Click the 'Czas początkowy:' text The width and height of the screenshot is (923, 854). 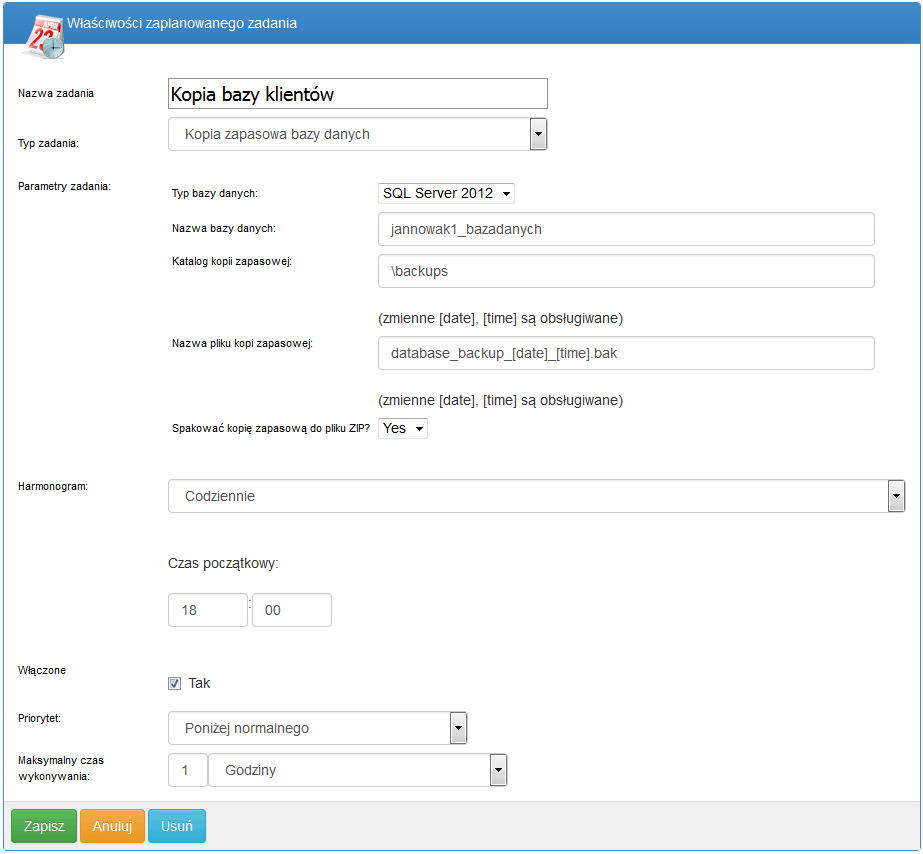[x=223, y=563]
